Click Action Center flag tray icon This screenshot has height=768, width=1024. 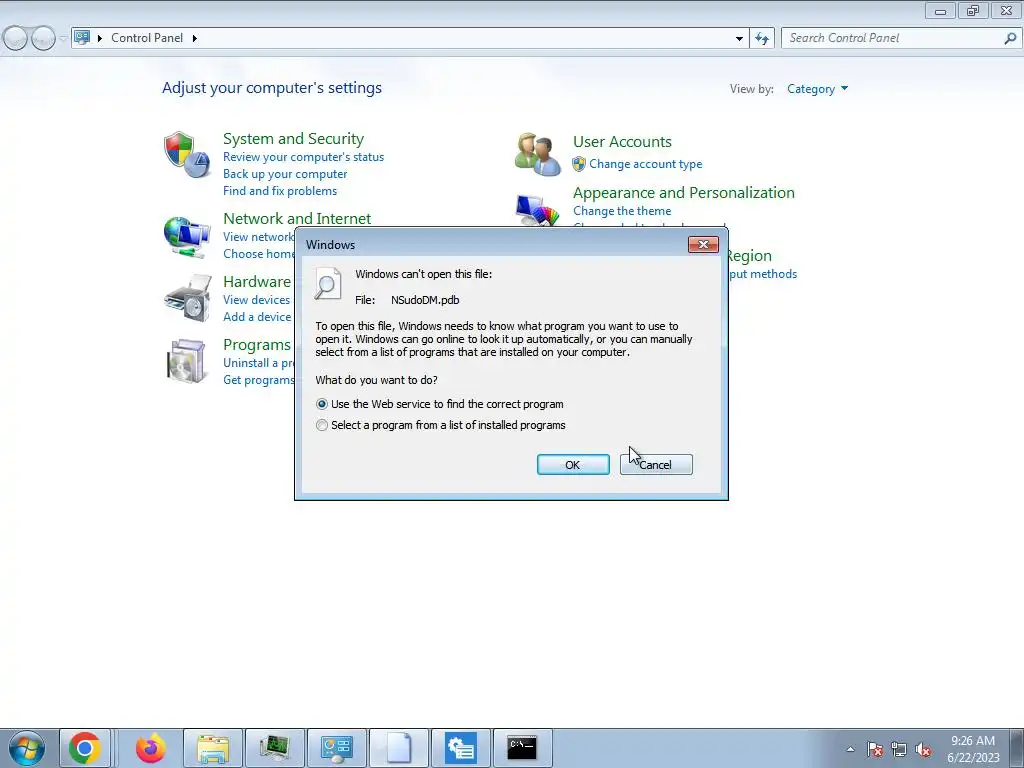874,749
